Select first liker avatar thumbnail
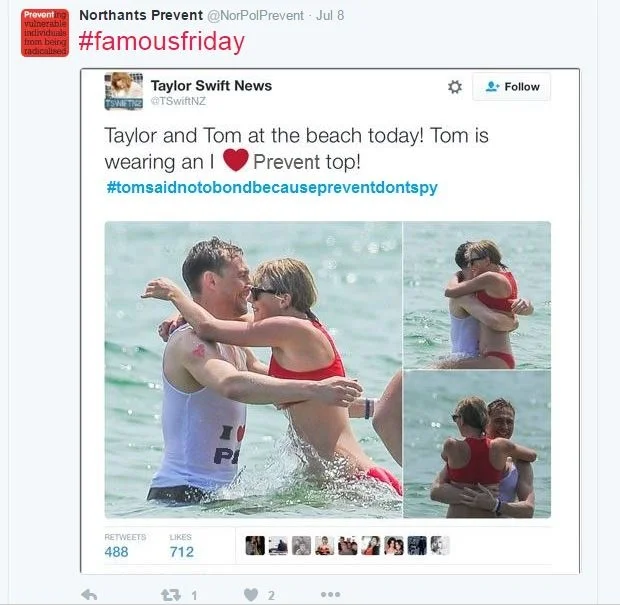This screenshot has height=605, width=620. pyautogui.click(x=255, y=546)
